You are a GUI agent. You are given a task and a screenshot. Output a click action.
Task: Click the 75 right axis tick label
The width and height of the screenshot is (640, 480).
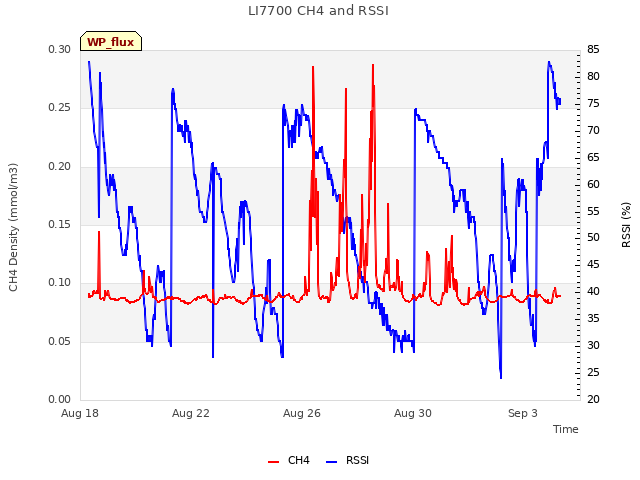(593, 103)
